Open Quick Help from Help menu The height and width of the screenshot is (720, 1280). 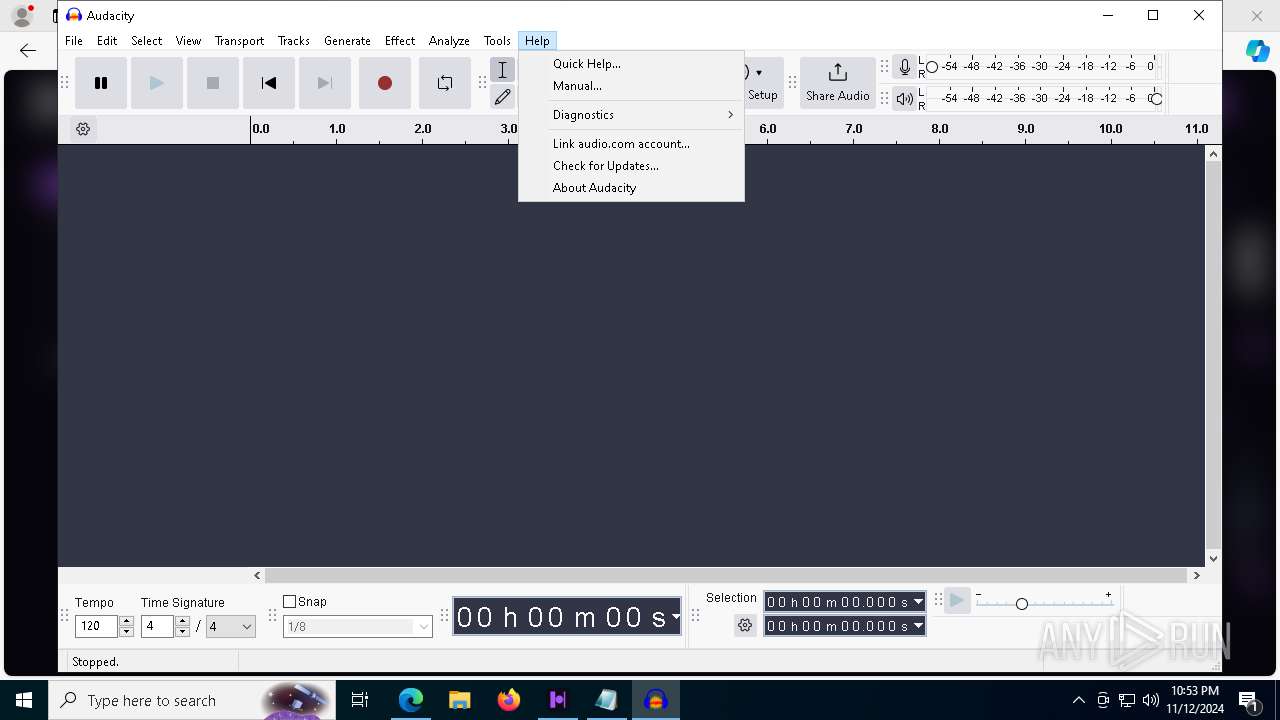631,64
